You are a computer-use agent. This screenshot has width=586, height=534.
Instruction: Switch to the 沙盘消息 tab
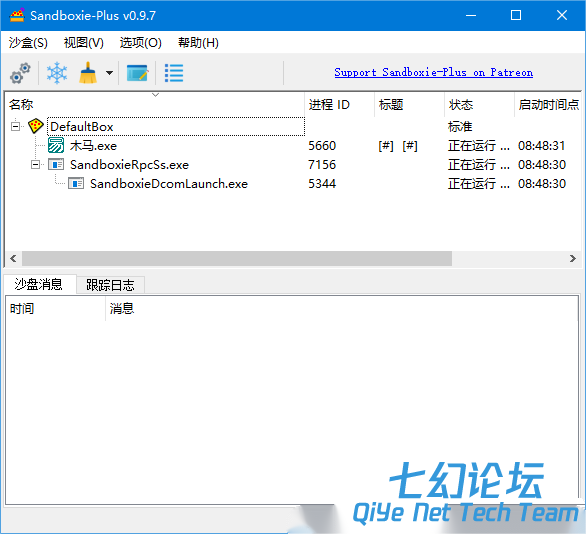coord(39,284)
